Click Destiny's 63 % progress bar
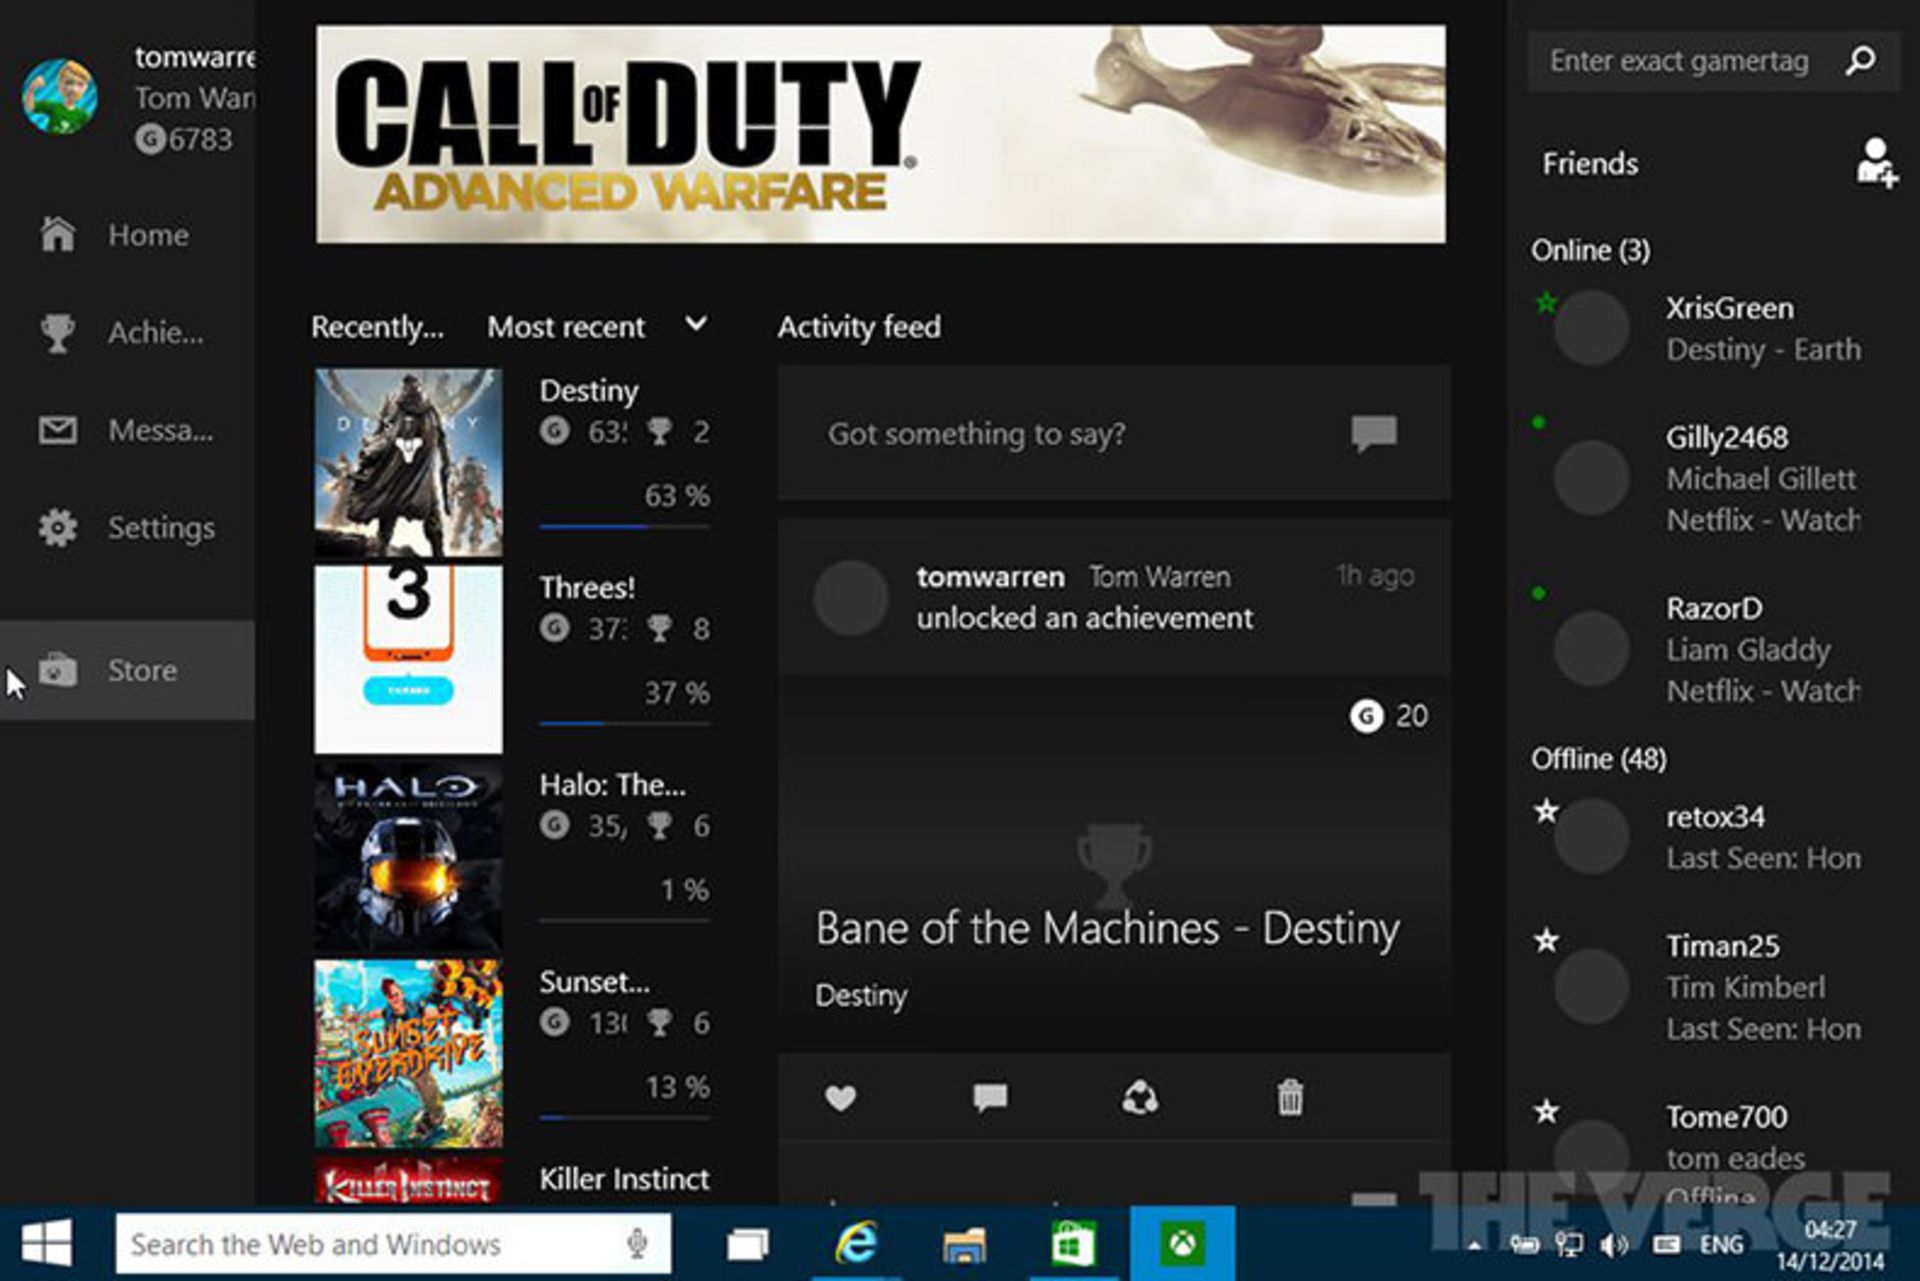Viewport: 1920px width, 1281px height. [624, 526]
